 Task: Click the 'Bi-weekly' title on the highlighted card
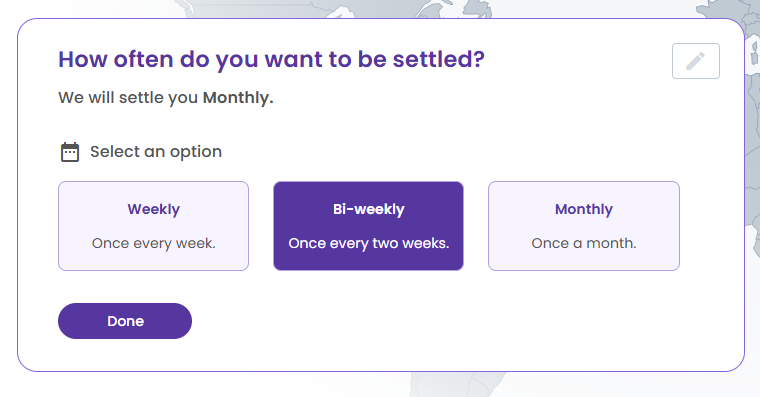pyautogui.click(x=368, y=209)
